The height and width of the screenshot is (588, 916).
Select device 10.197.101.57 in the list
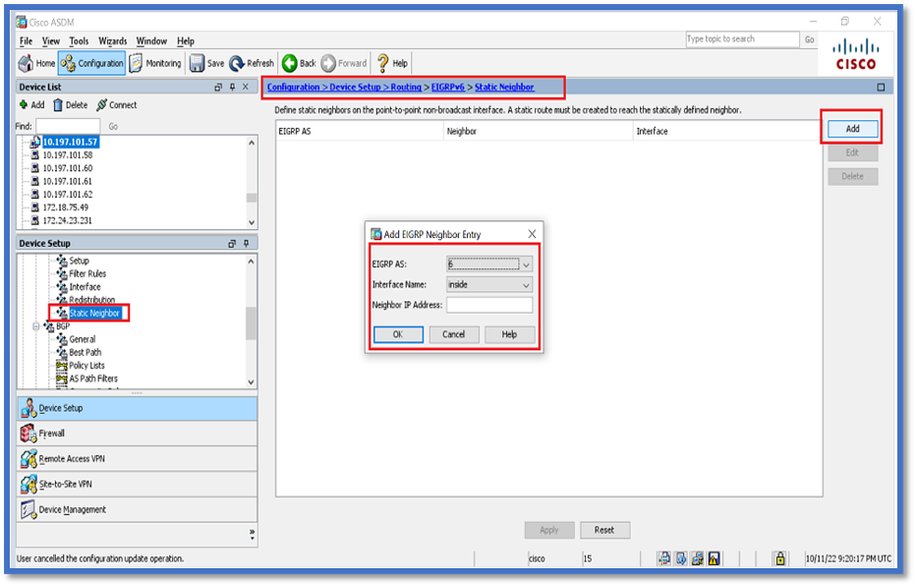click(x=70, y=142)
